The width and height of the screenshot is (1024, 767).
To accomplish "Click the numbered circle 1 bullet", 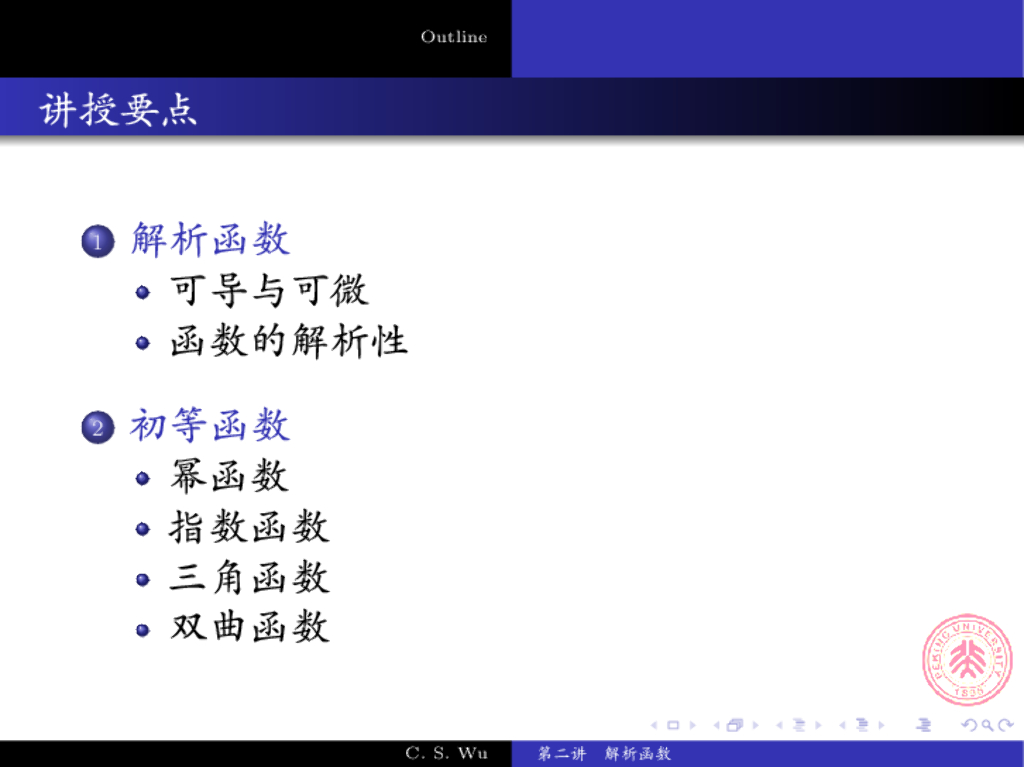I will point(98,242).
